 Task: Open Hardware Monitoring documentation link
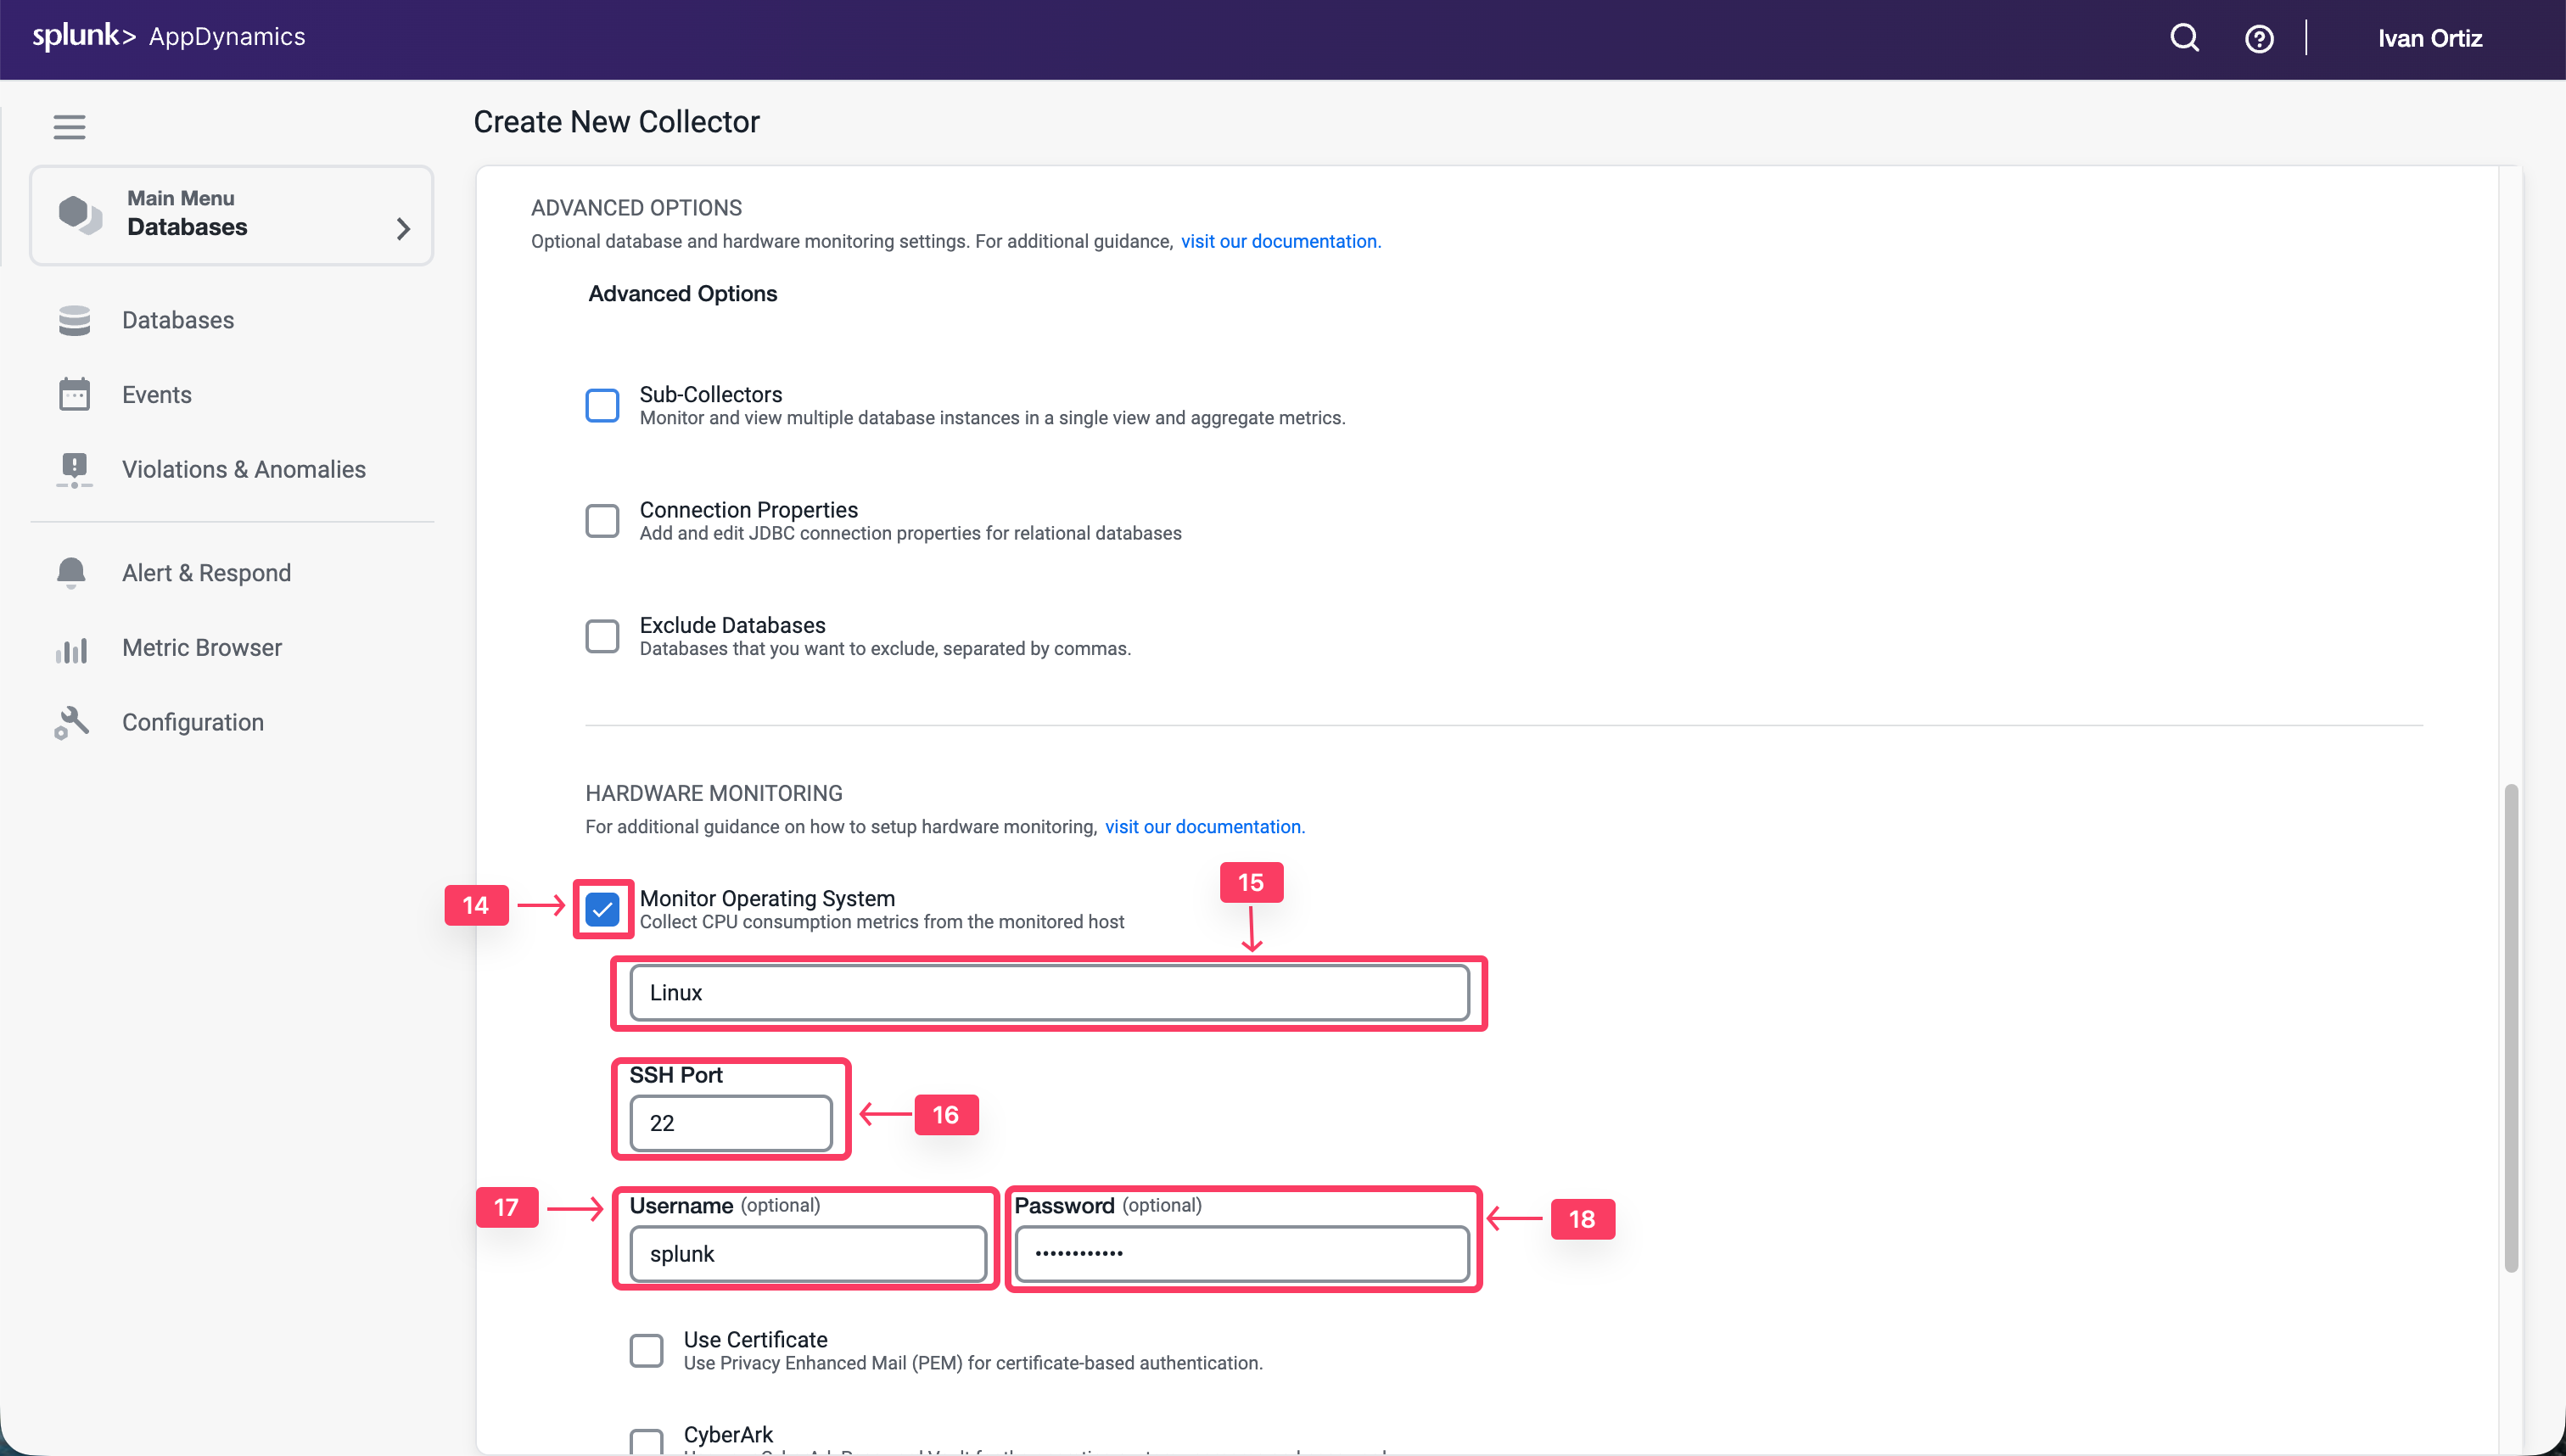[x=1204, y=826]
